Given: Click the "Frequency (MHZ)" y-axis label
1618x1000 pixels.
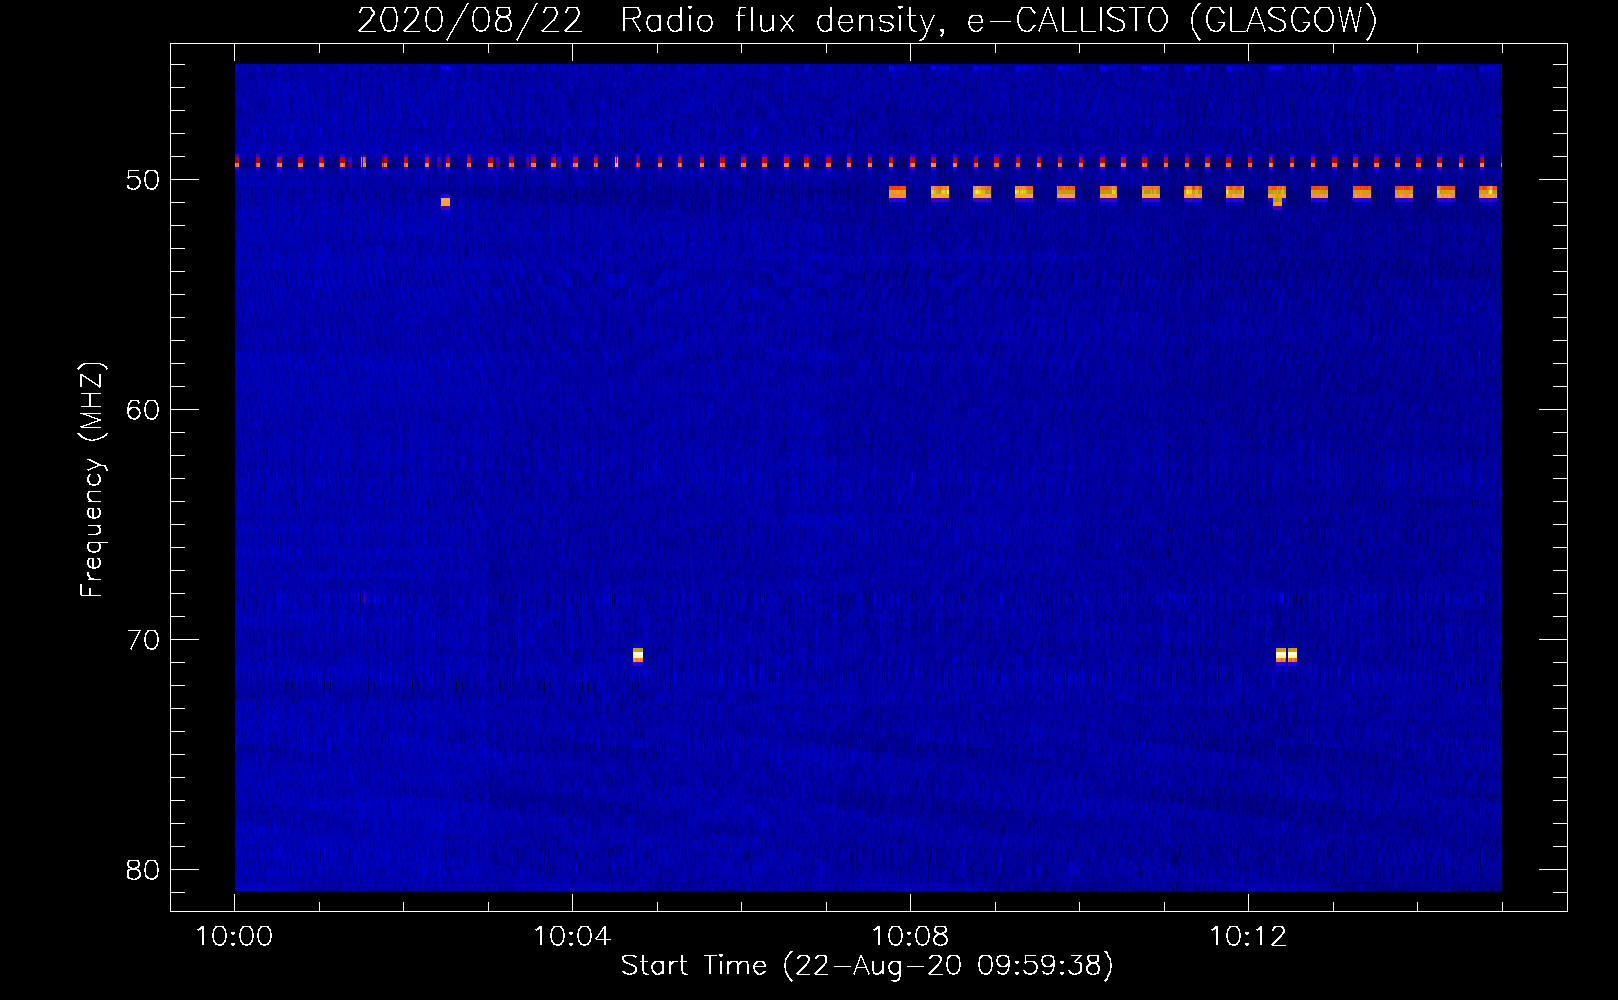Looking at the screenshot, I should [92, 480].
